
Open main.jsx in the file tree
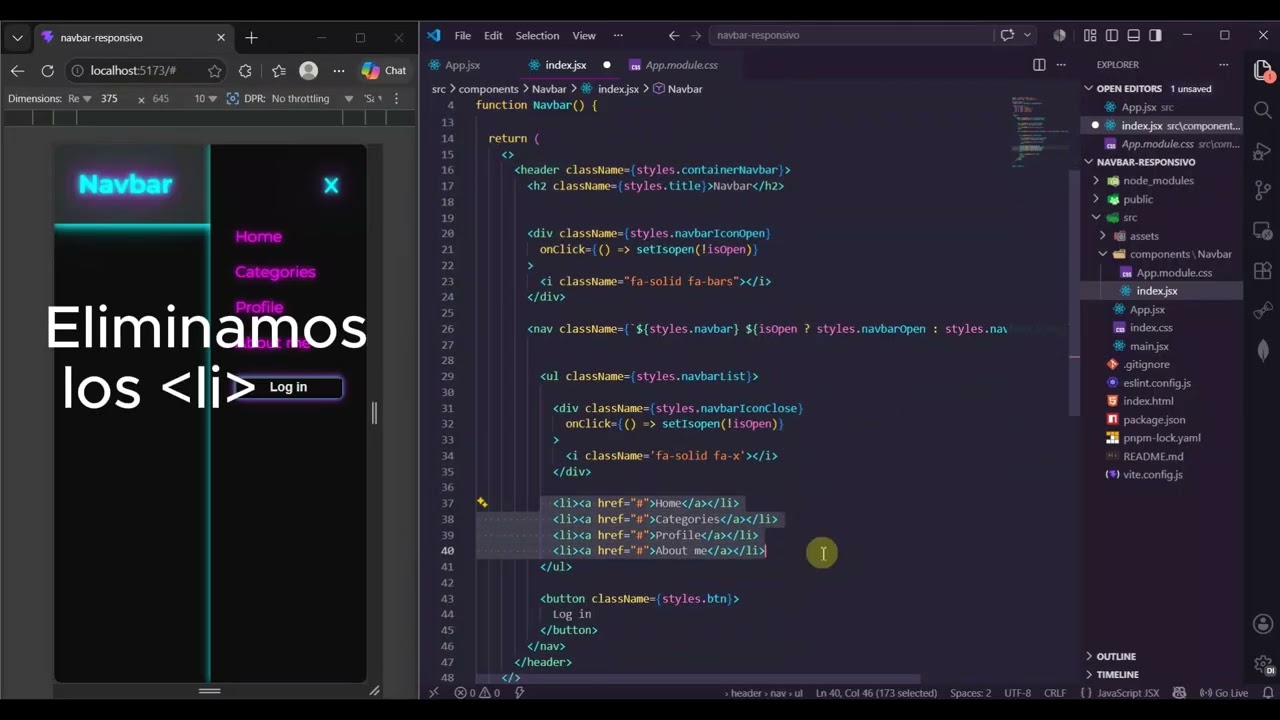[1149, 346]
